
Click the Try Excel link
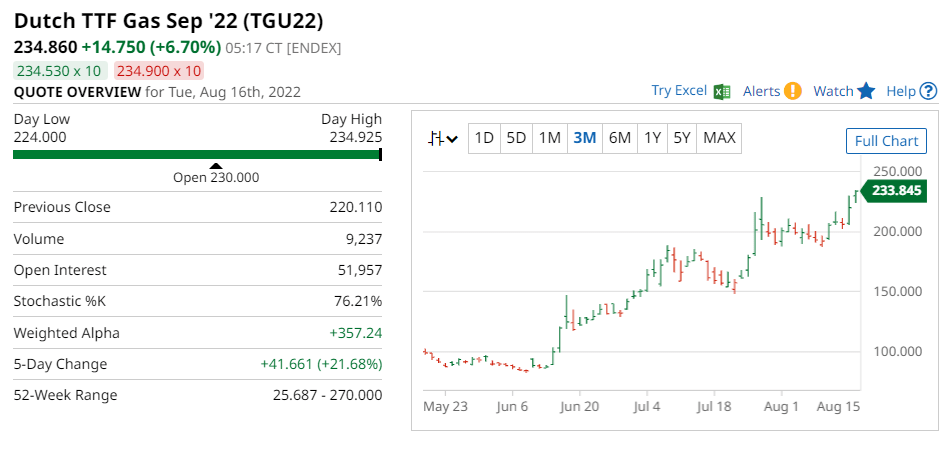[679, 91]
